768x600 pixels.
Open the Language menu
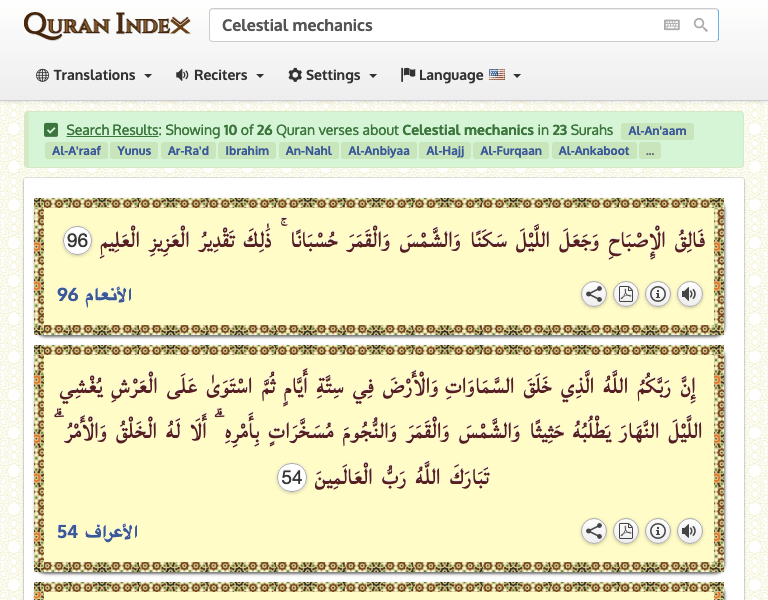click(x=461, y=75)
